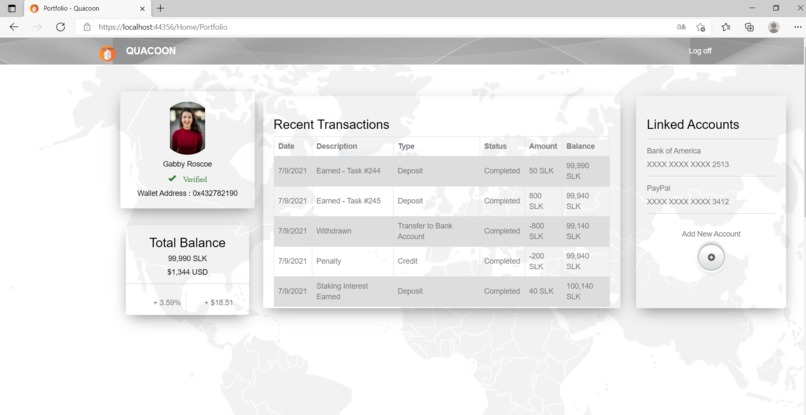Click the Add New Account label
The width and height of the screenshot is (806, 415).
(711, 233)
